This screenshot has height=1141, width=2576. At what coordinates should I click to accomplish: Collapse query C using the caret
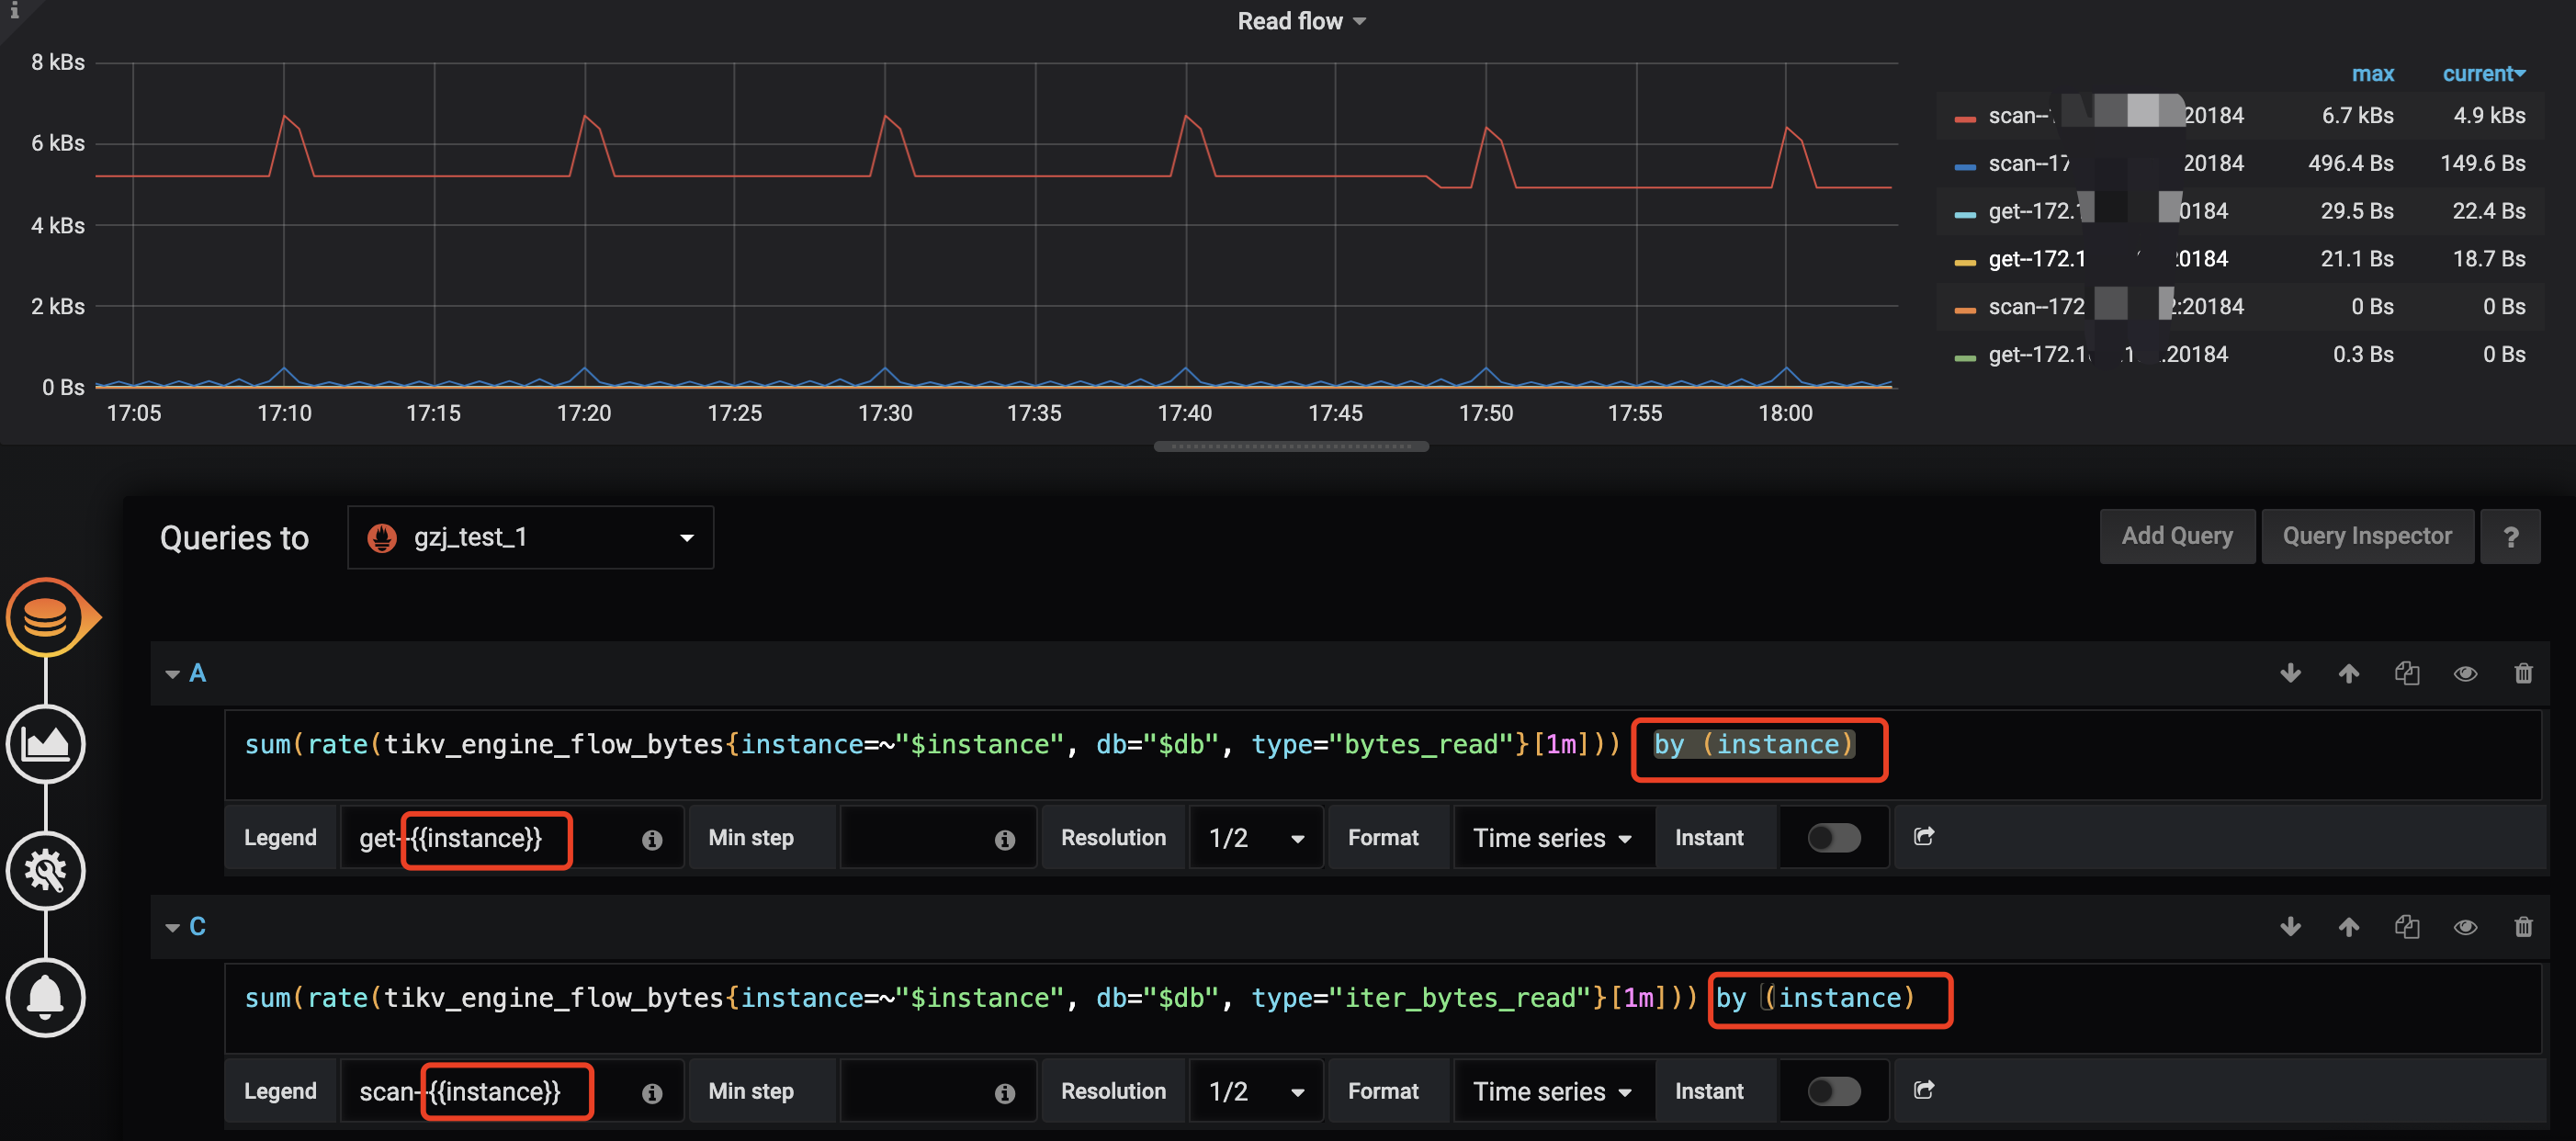click(x=172, y=927)
